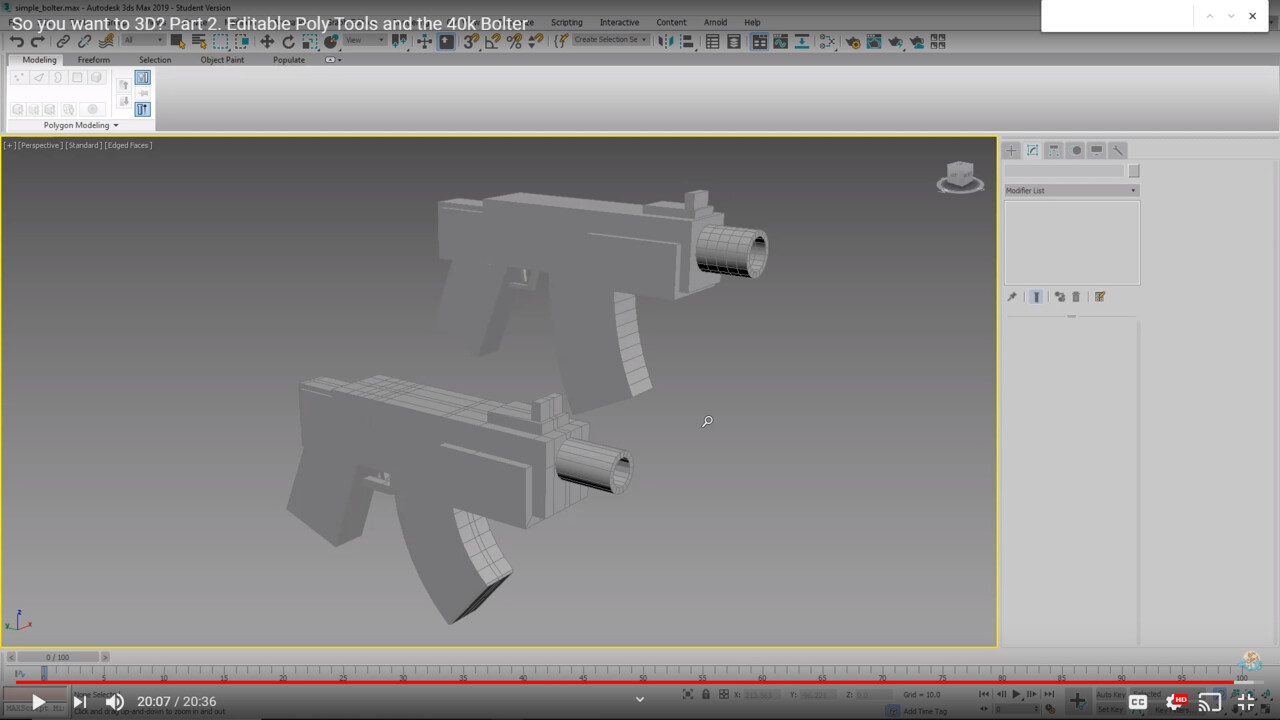Open the Motion command panel tab
Viewport: 1280px width, 720px height.
(1076, 150)
